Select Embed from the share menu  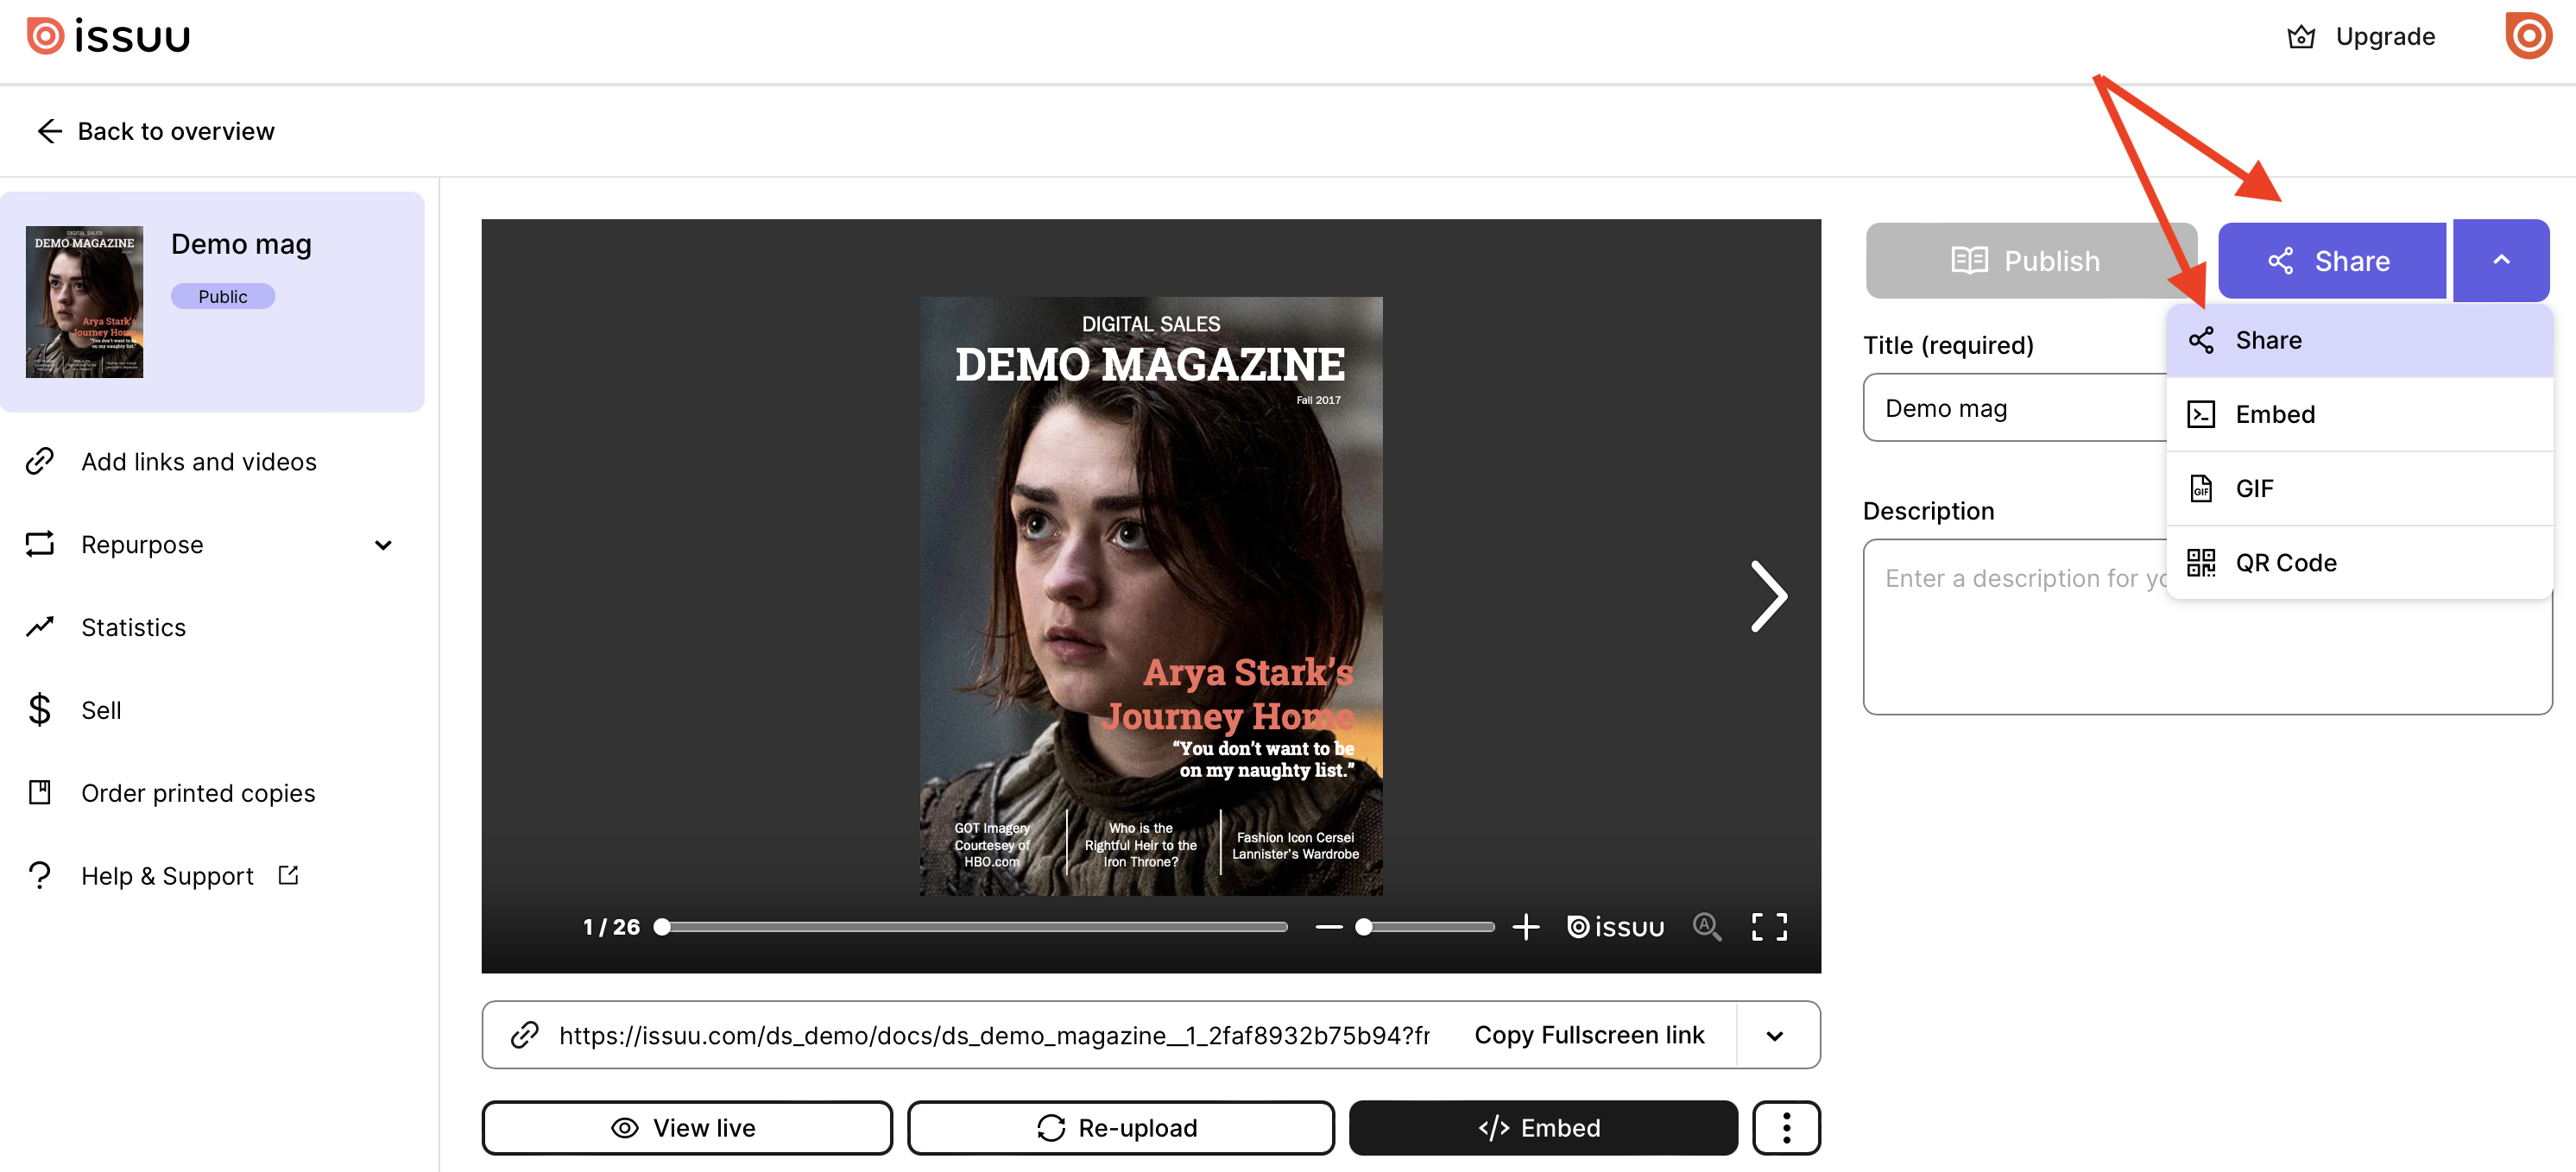2275,413
